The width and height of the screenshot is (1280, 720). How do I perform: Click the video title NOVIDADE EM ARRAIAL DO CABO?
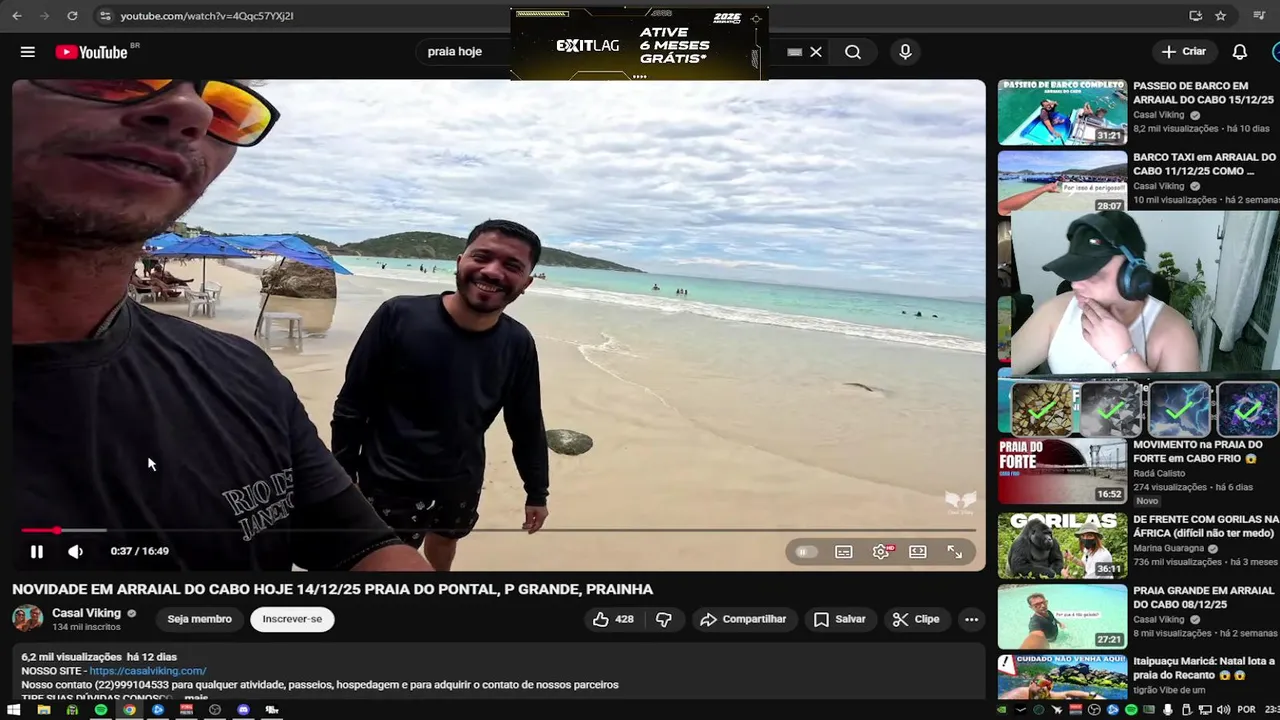[332, 589]
